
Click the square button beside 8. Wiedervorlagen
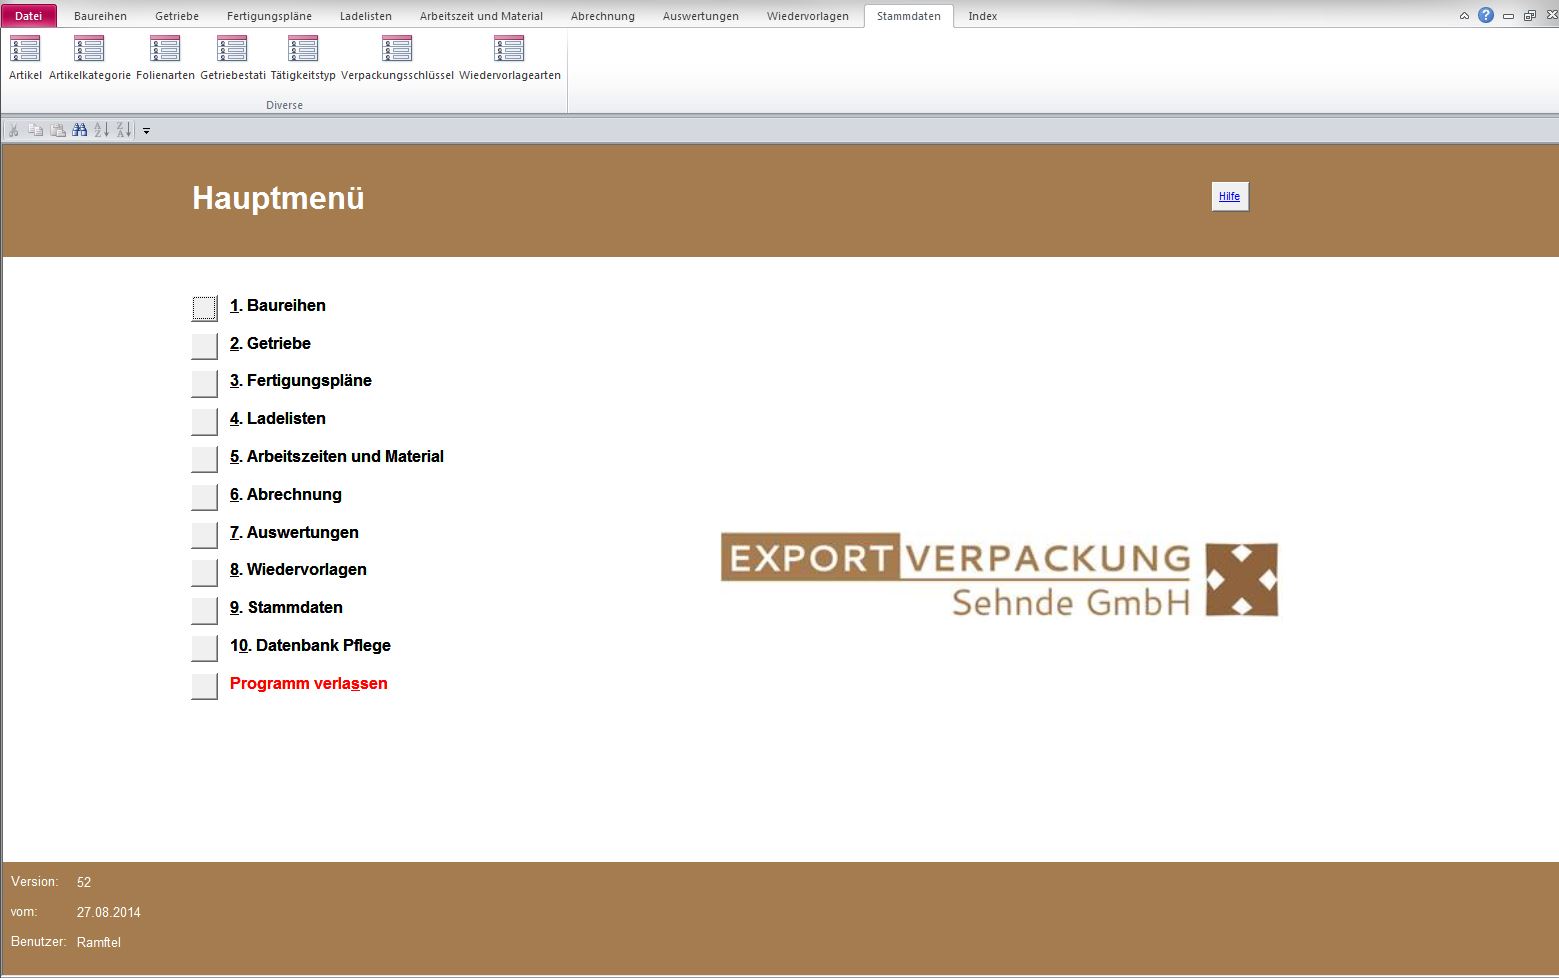204,573
